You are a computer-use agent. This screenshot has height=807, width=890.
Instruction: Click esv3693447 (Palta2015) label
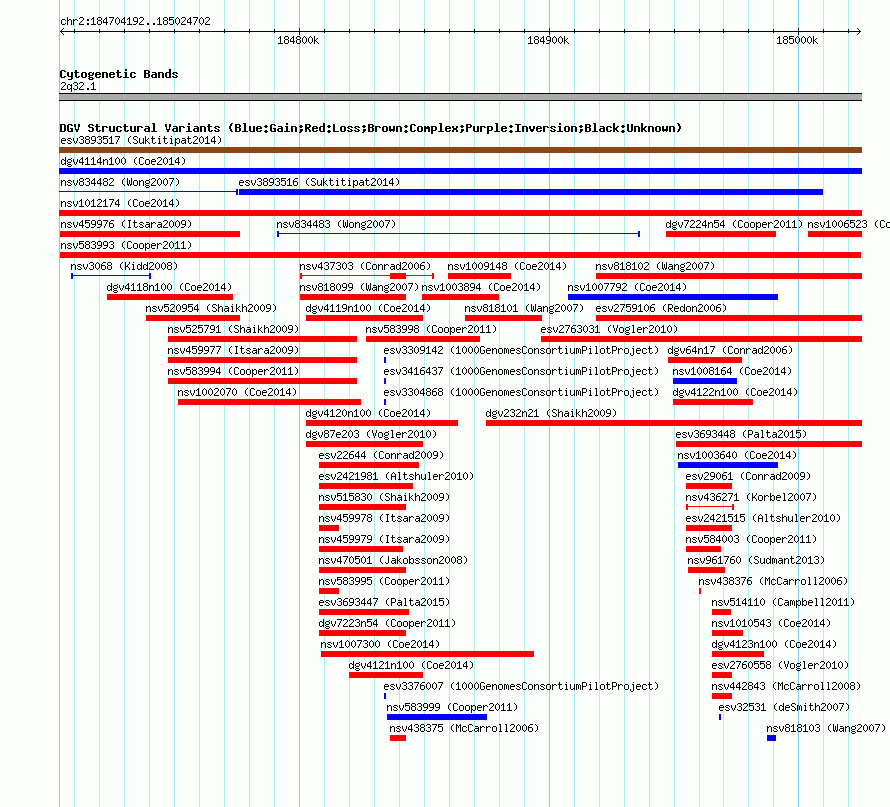pyautogui.click(x=384, y=602)
